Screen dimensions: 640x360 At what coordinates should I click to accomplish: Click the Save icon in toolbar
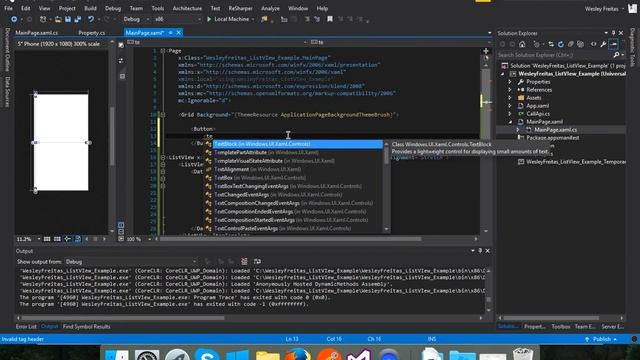pyautogui.click(x=68, y=19)
